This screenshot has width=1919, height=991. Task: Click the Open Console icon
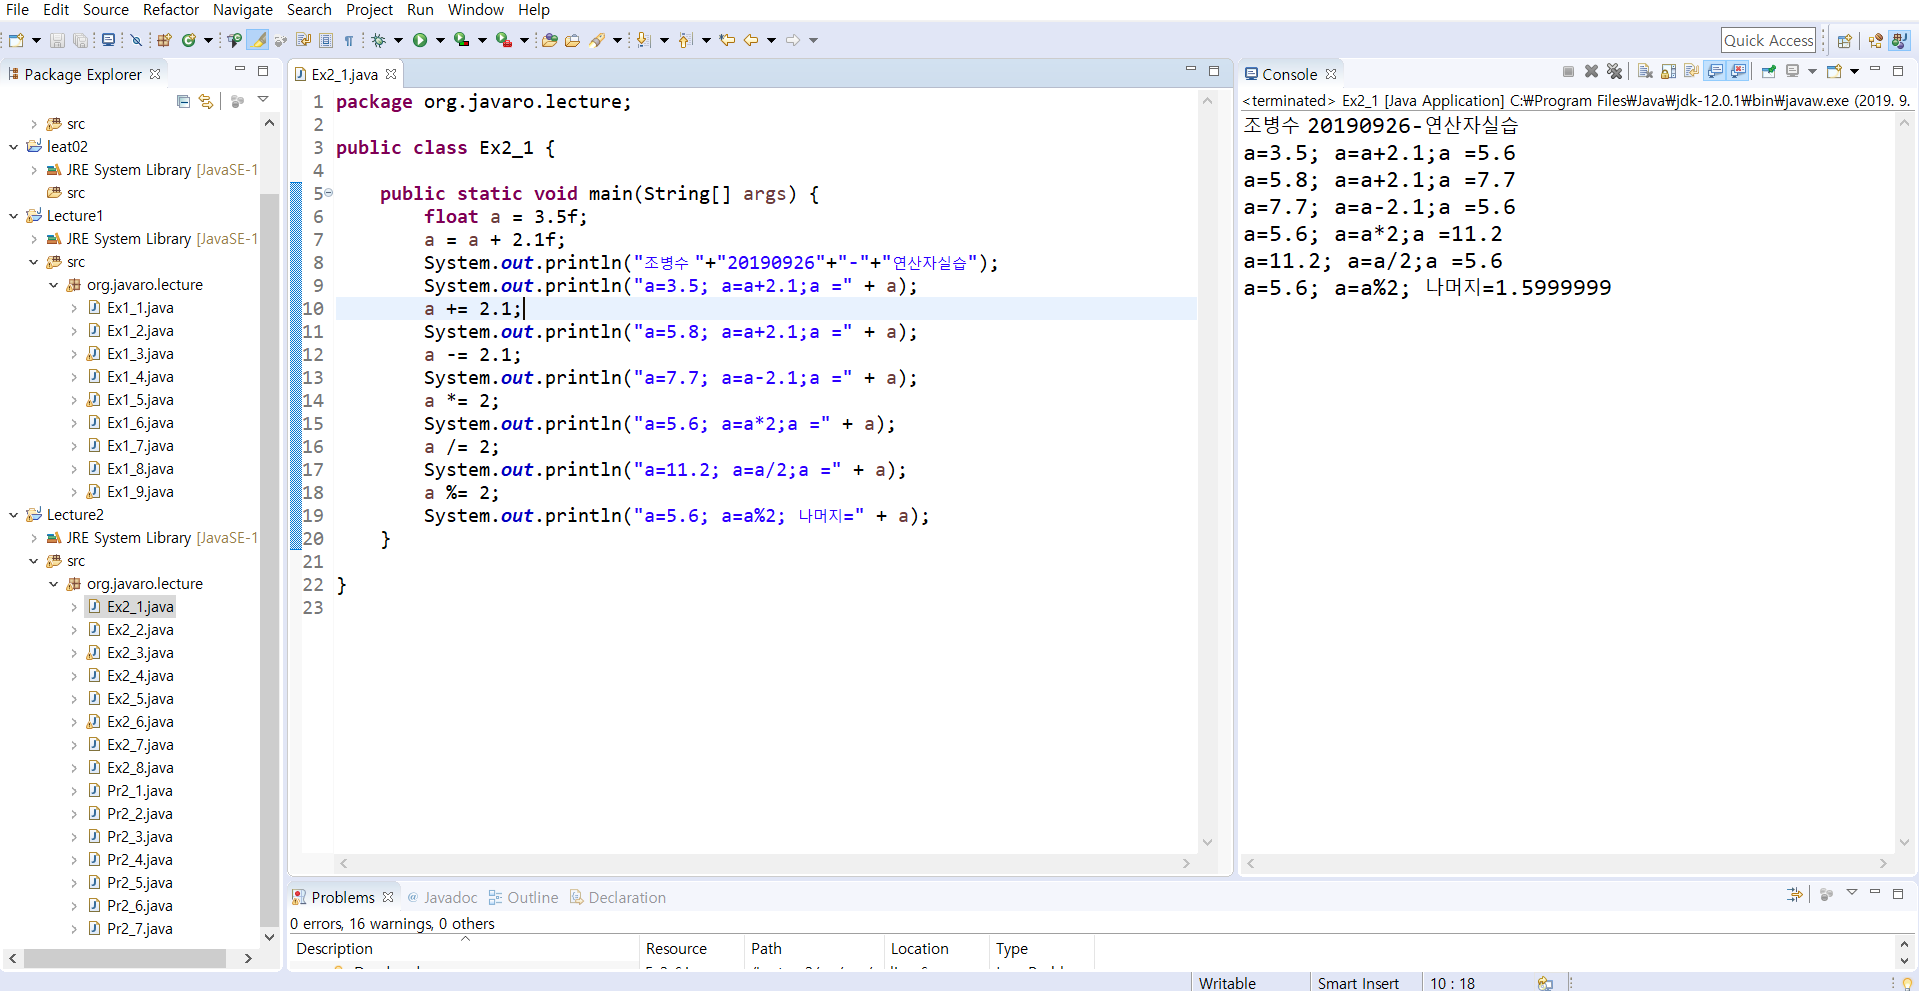pos(1836,71)
